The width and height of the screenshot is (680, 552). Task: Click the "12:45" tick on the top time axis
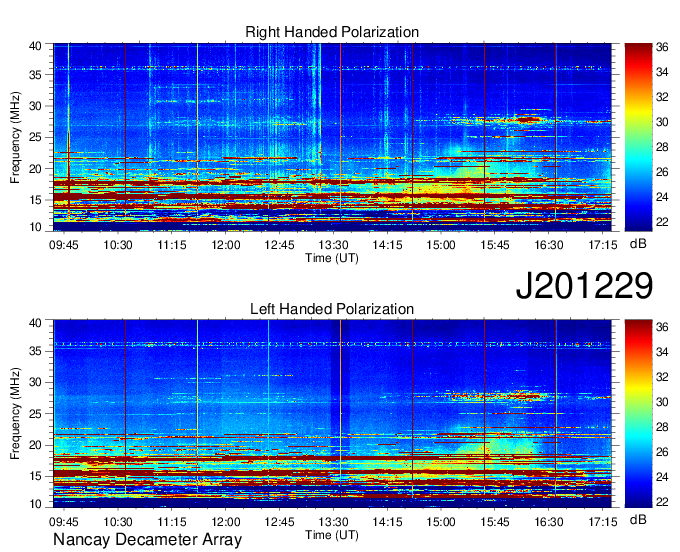pyautogui.click(x=279, y=245)
